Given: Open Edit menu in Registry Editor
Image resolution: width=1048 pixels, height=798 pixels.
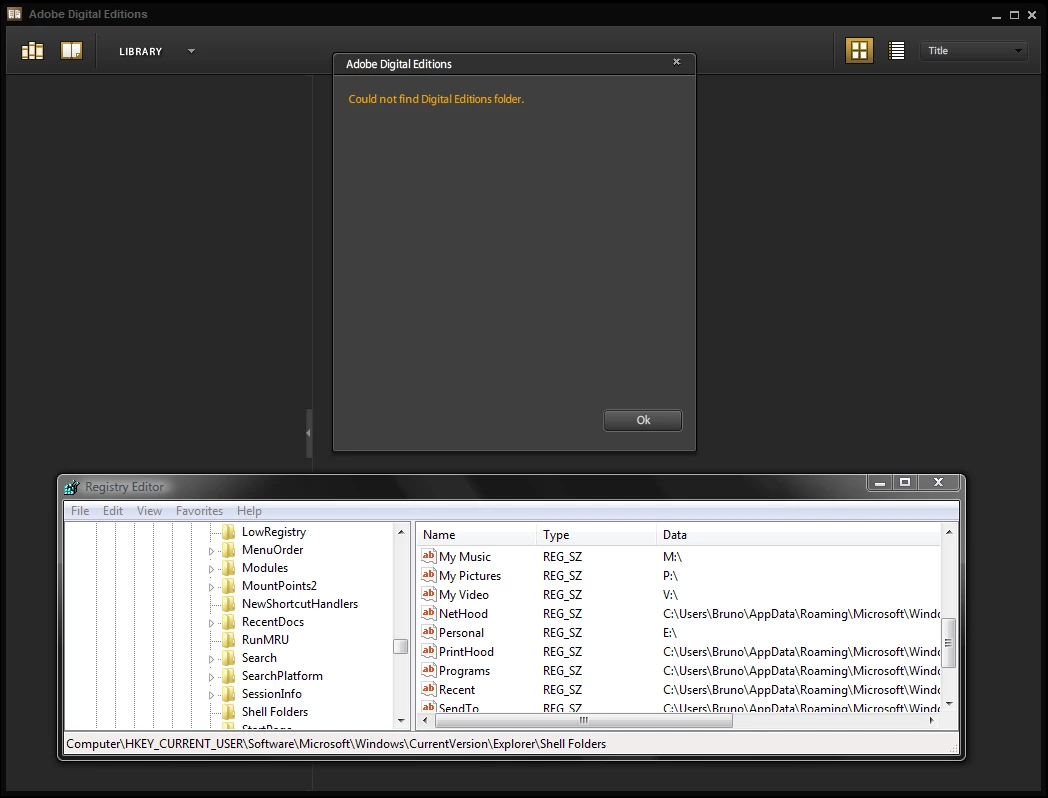Looking at the screenshot, I should coord(112,511).
